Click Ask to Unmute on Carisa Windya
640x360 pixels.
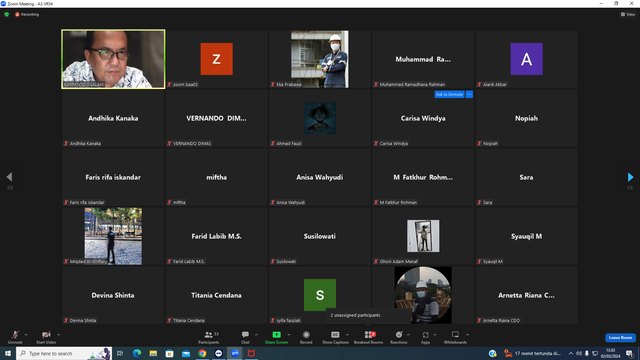(x=449, y=94)
